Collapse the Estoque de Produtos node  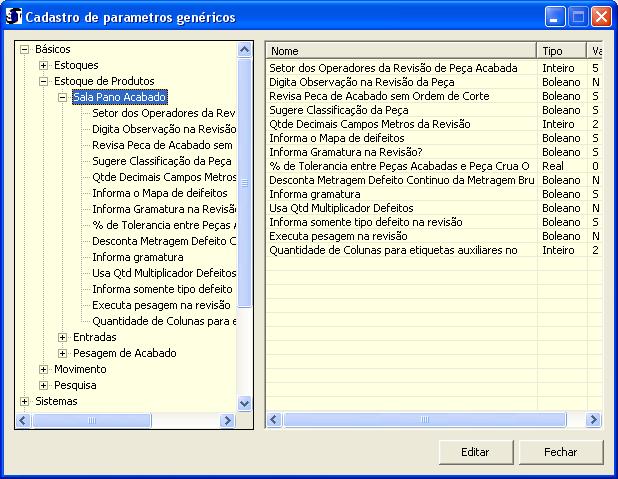[43, 81]
